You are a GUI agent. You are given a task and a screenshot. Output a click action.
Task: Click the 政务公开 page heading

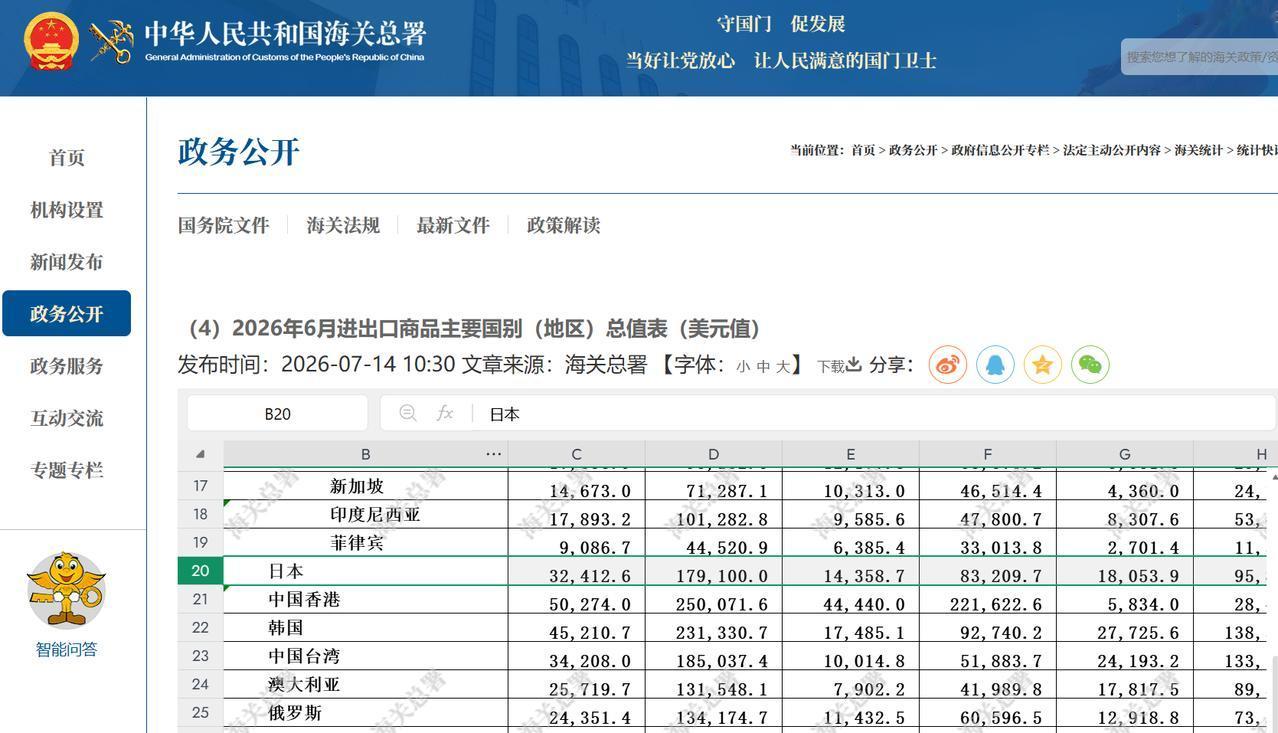(x=238, y=152)
